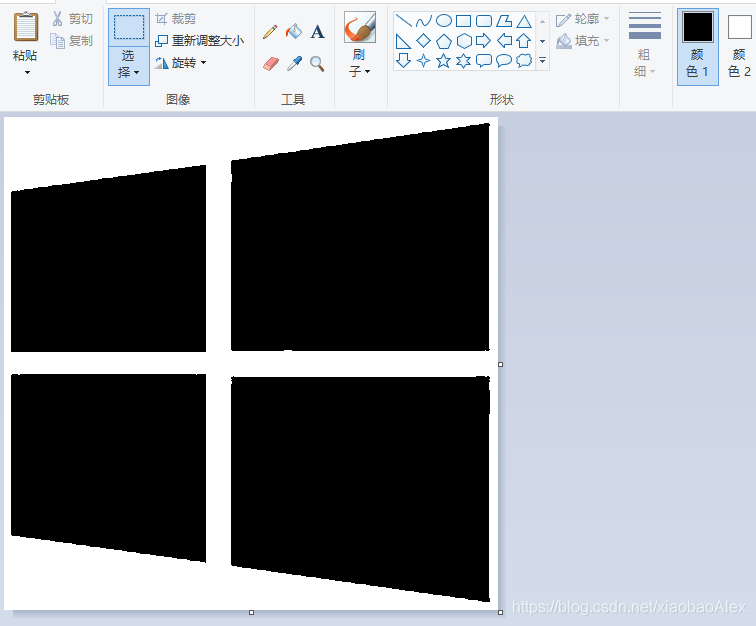Choose the Oval shape
This screenshot has width=756, height=626.
[x=444, y=21]
